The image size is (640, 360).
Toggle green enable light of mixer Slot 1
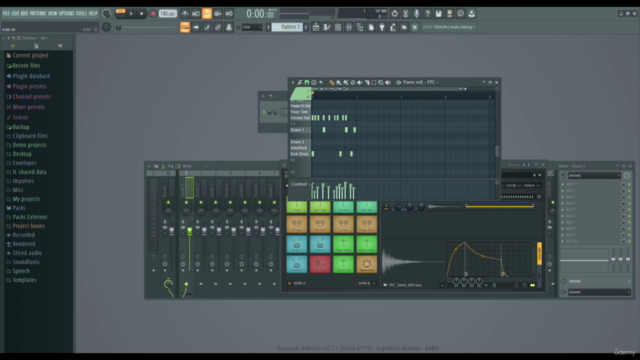[x=629, y=184]
